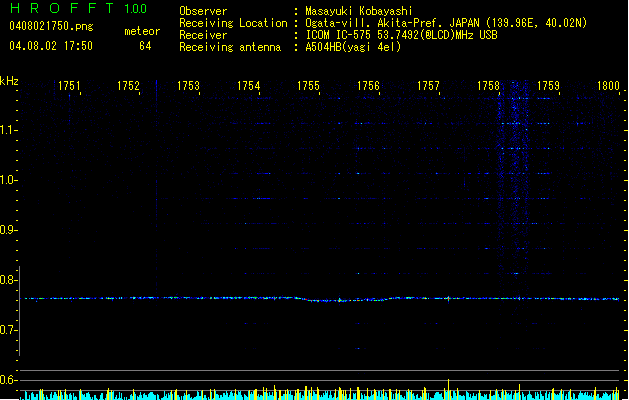Image resolution: width=629 pixels, height=400 pixels.
Task: Click the 1800 time marker
Action: [609, 86]
